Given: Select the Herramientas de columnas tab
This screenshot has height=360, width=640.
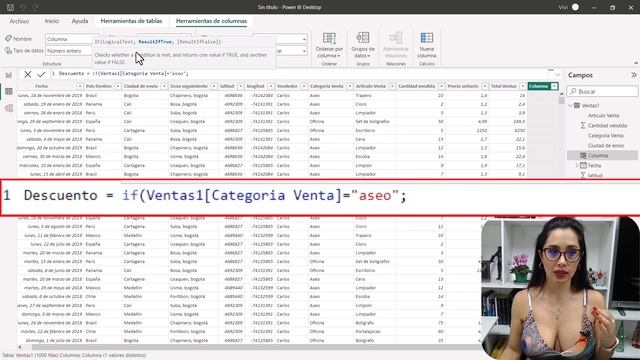Looking at the screenshot, I should click(211, 21).
